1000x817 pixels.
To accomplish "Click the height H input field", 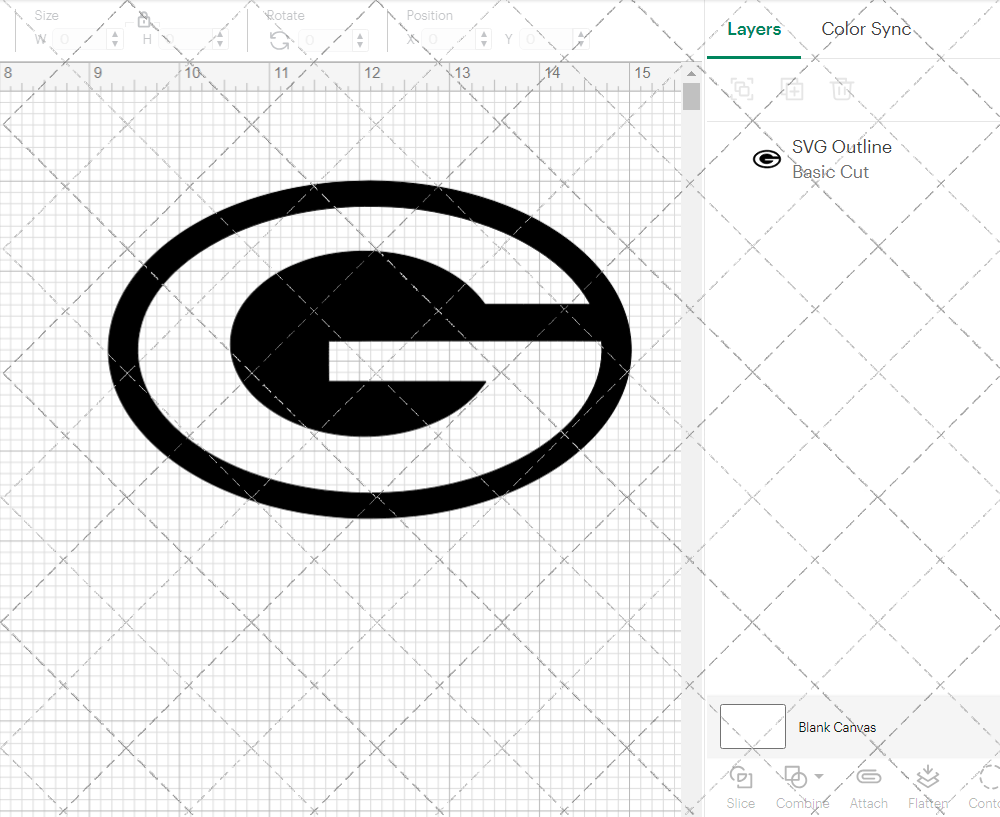I will click(x=184, y=40).
